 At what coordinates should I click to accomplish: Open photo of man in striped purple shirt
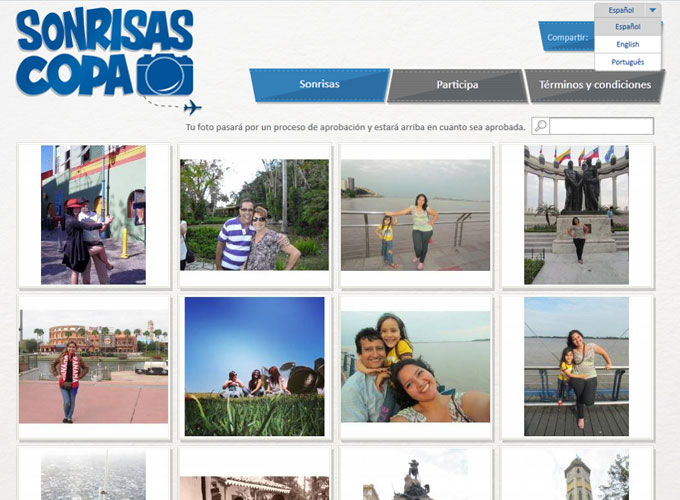(255, 215)
